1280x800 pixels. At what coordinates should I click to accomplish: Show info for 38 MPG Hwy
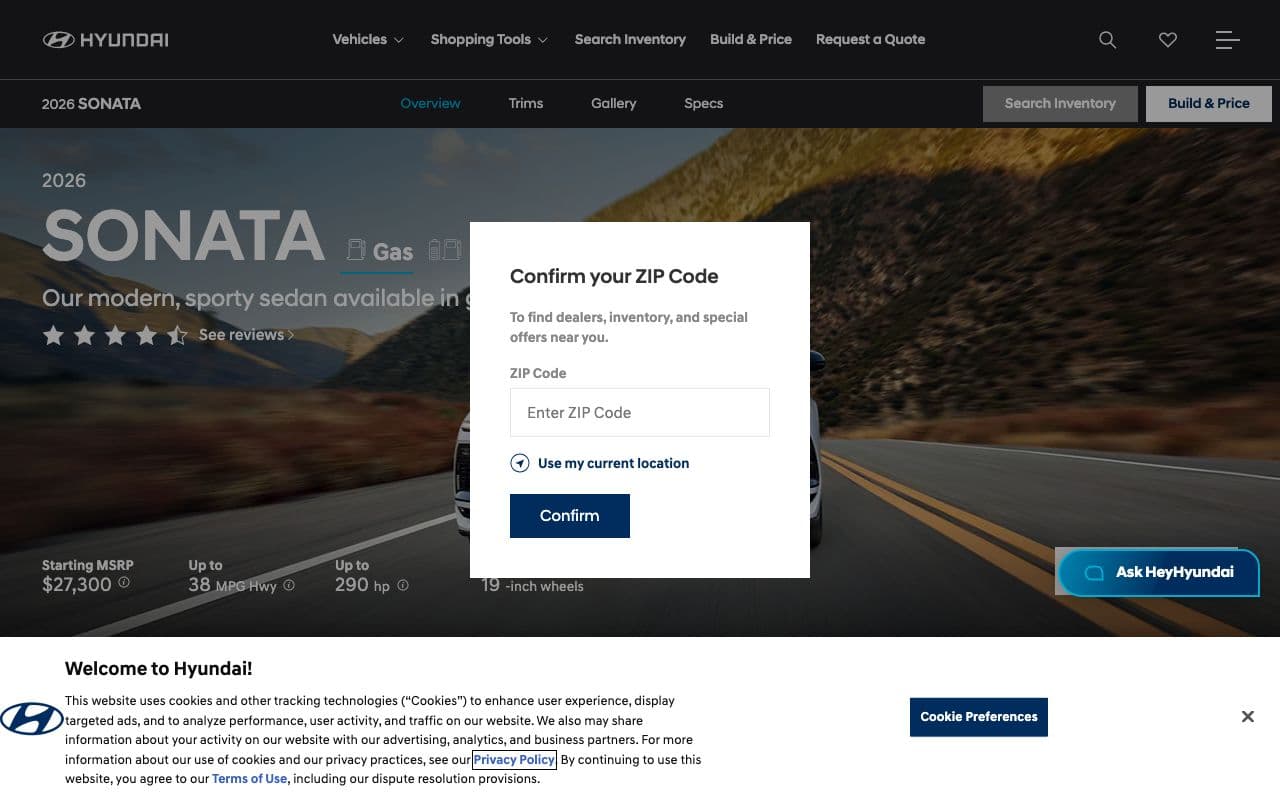289,585
